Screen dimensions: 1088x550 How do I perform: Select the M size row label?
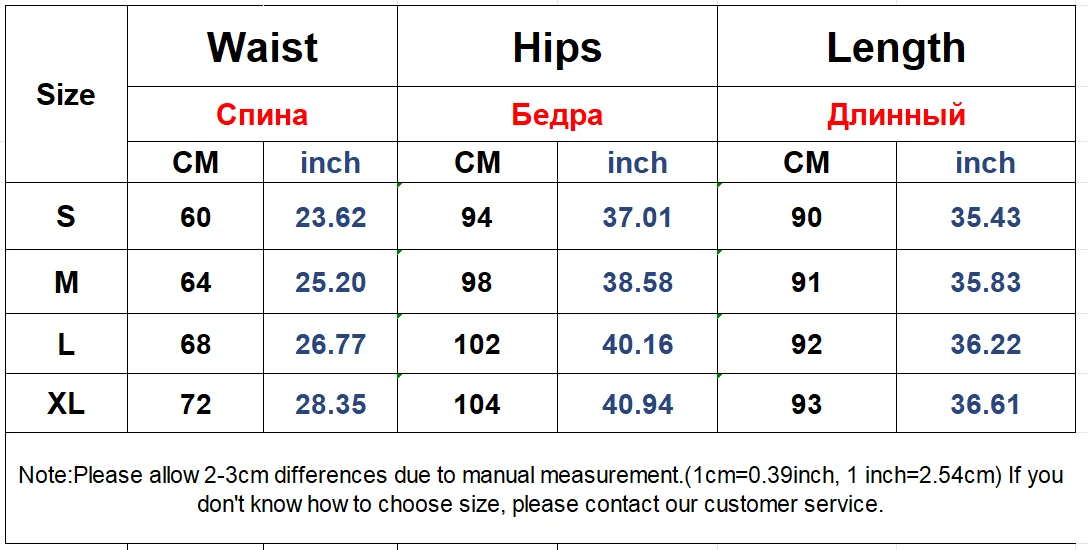point(66,282)
